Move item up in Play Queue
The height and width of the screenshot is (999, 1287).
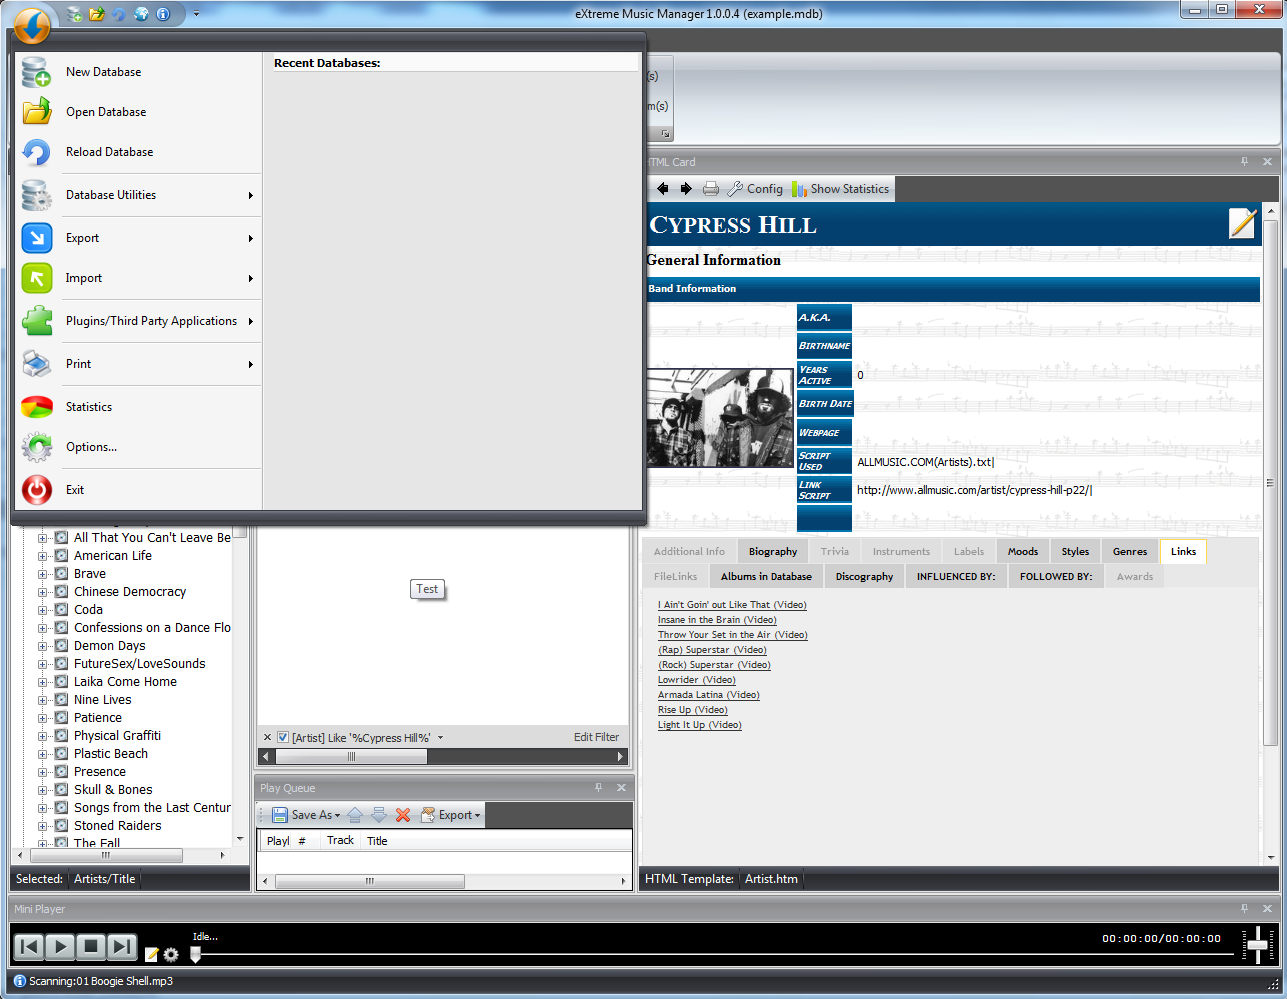pos(355,815)
